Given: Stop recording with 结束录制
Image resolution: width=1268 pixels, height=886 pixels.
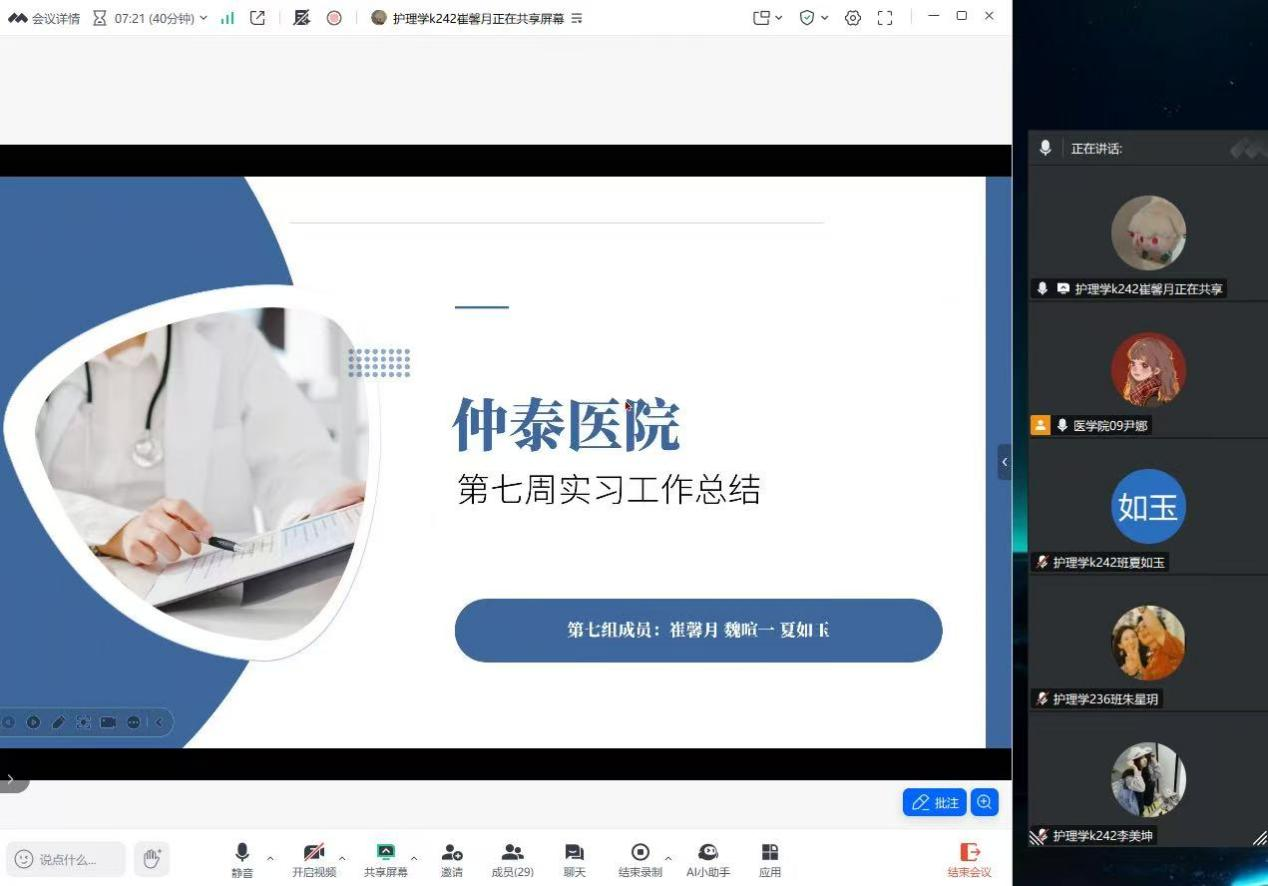Looking at the screenshot, I should (640, 858).
